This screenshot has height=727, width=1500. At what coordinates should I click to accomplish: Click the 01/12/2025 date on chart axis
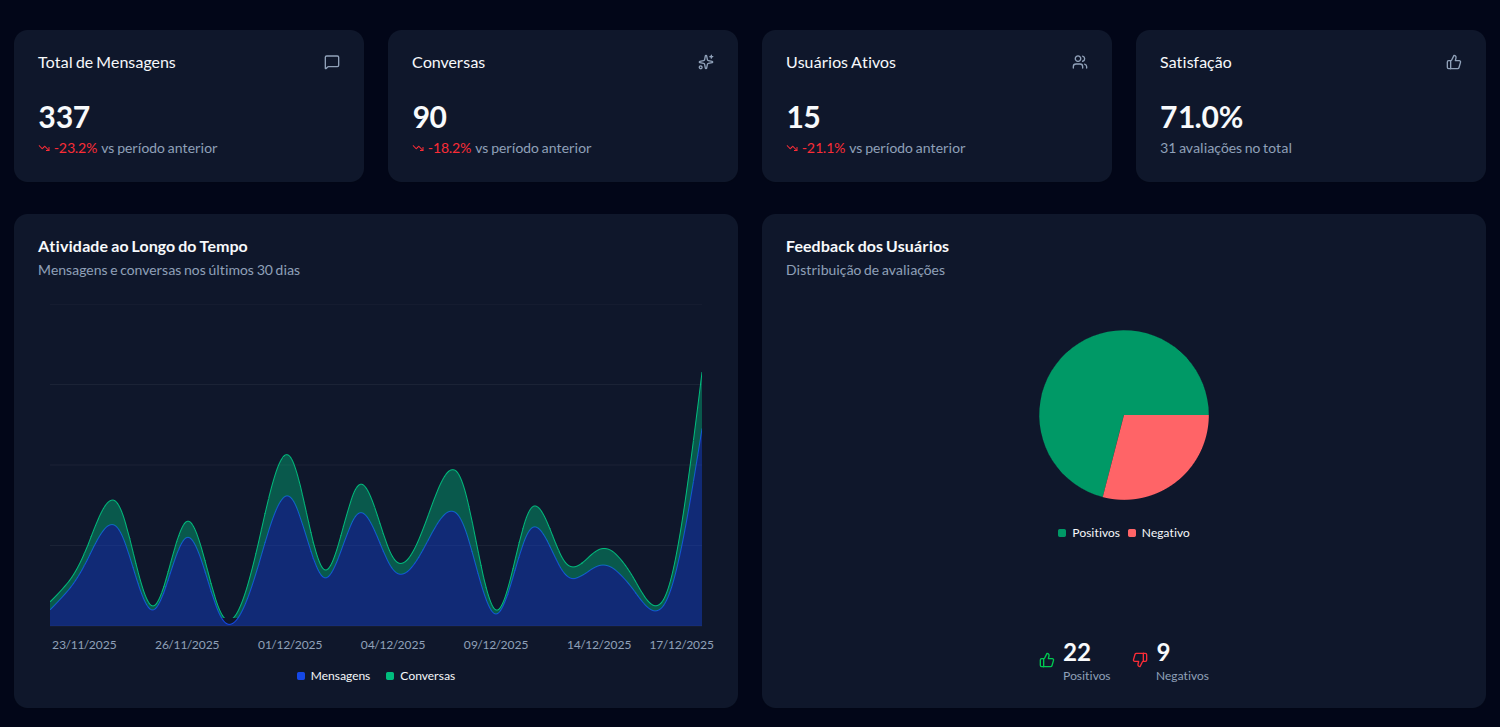(290, 645)
